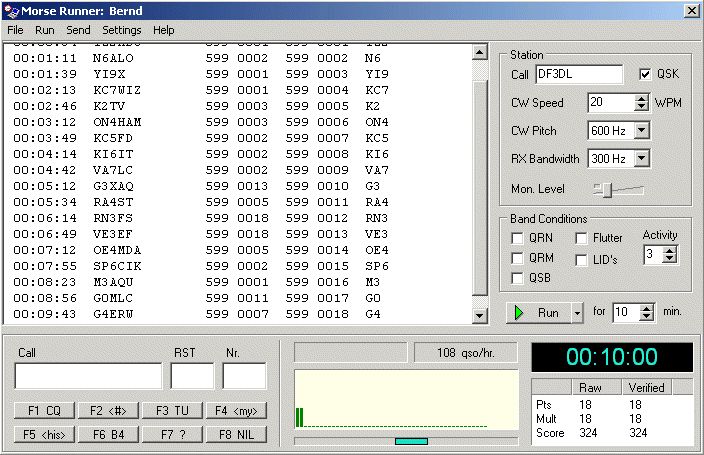Expand the RX Bandwidth dropdown

point(641,158)
